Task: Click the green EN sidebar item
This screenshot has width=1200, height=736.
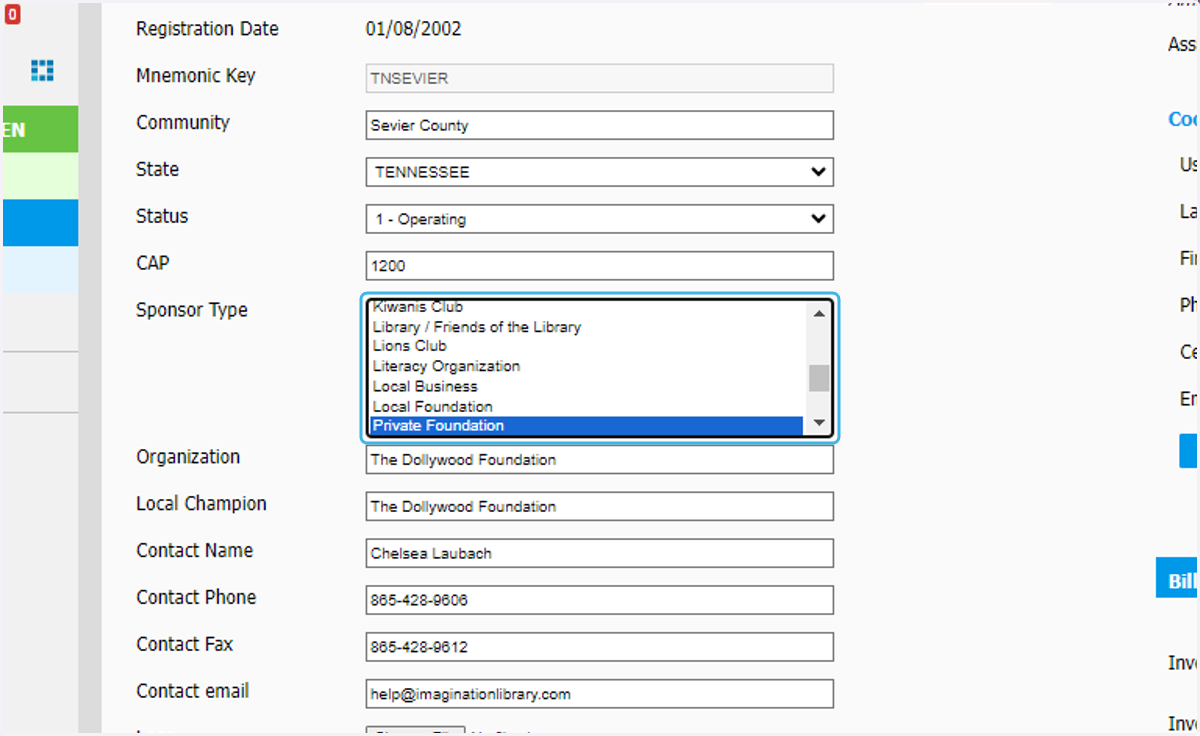Action: (x=39, y=129)
